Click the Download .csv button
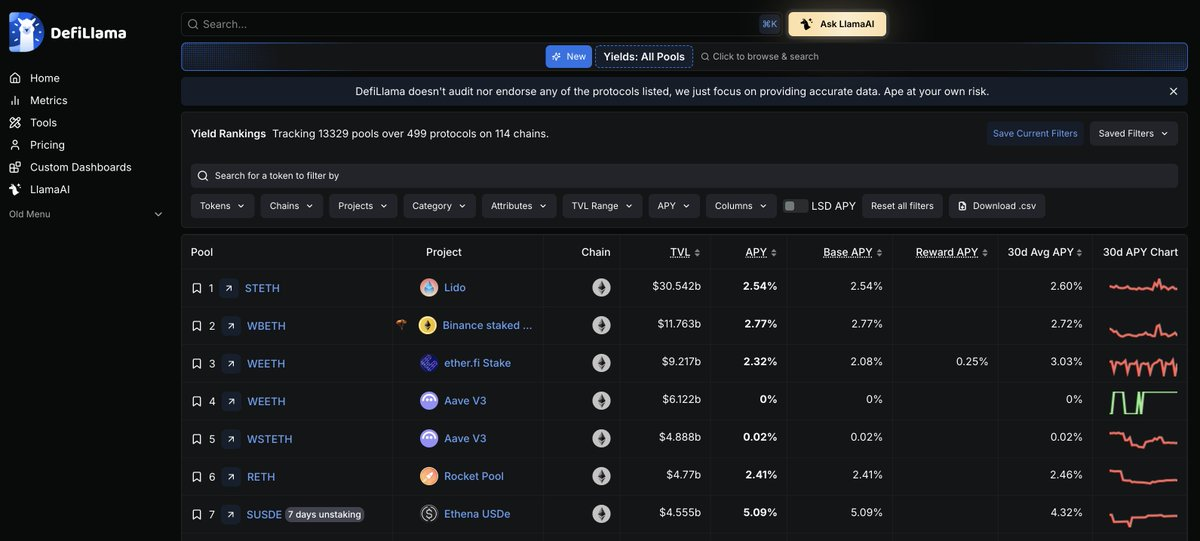This screenshot has height=541, width=1200. click(996, 206)
